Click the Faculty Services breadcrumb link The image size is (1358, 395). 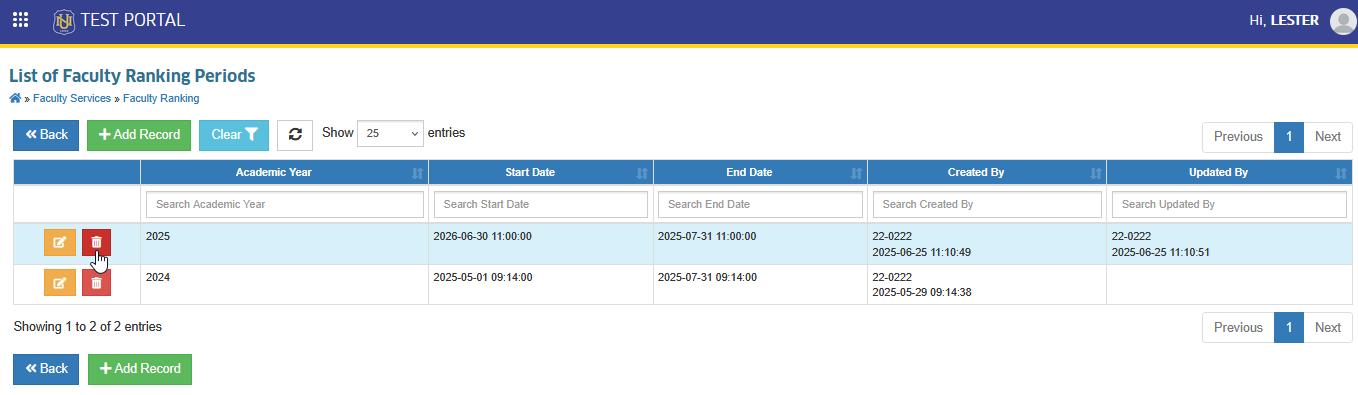[72, 98]
